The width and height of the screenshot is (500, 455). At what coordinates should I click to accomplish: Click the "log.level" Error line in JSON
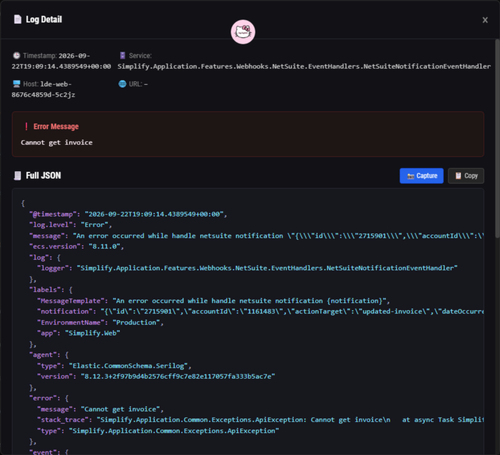[71, 225]
